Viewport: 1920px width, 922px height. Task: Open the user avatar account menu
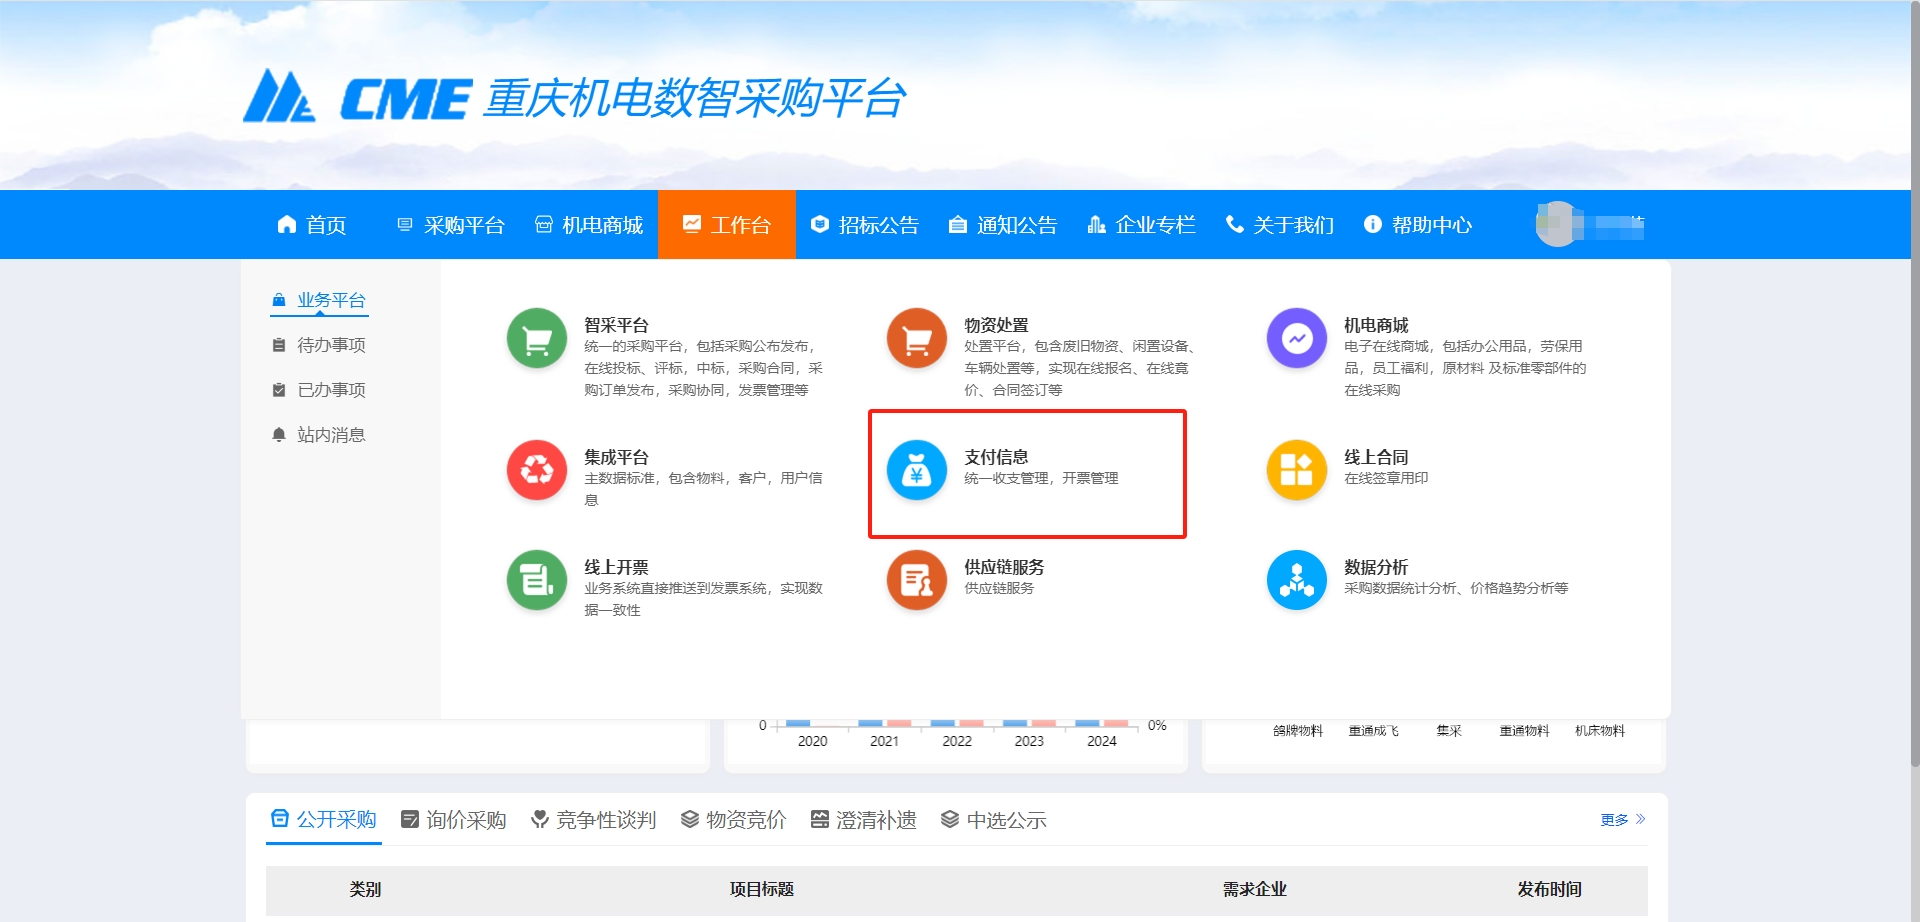pos(1557,225)
